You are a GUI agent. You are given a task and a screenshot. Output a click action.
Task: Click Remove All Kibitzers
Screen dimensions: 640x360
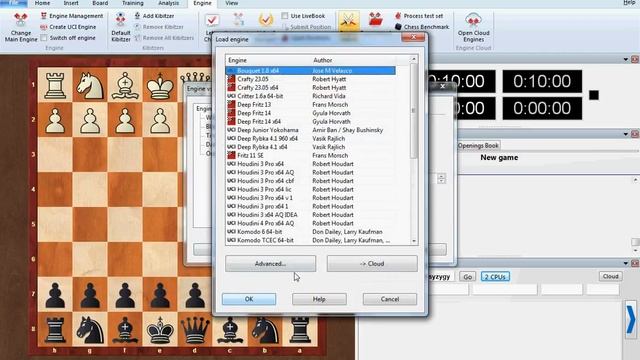[x=164, y=38]
